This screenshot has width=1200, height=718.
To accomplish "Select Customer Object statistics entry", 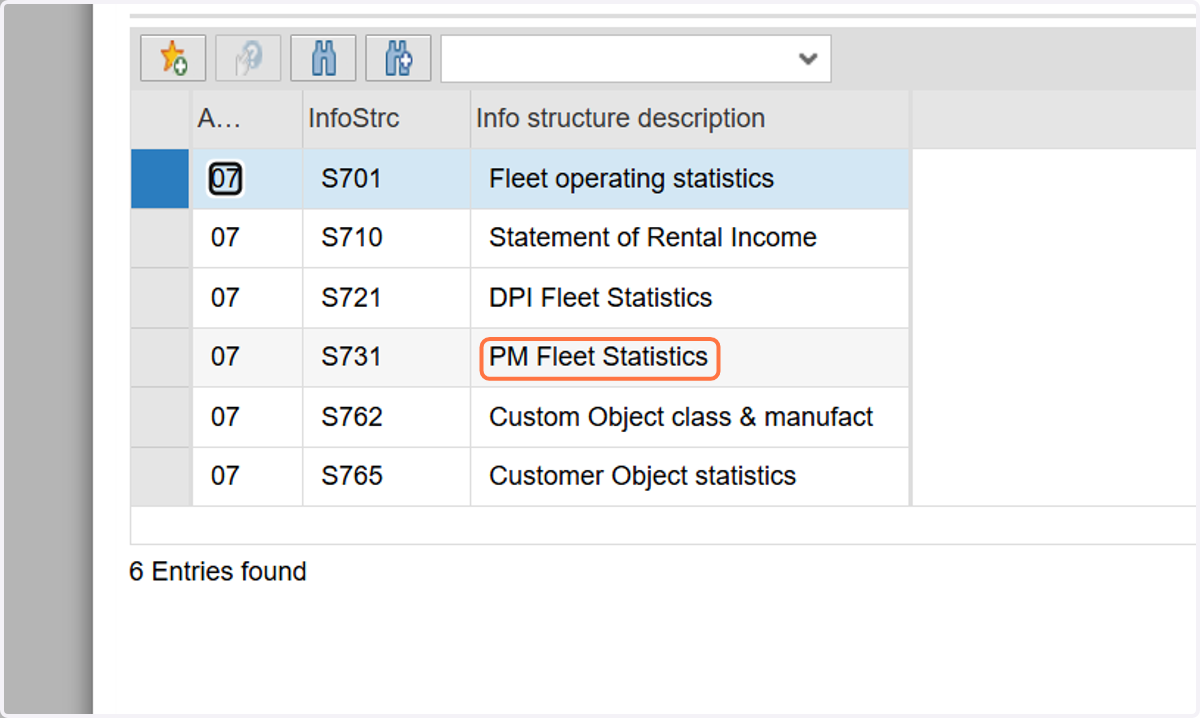I will coord(690,476).
